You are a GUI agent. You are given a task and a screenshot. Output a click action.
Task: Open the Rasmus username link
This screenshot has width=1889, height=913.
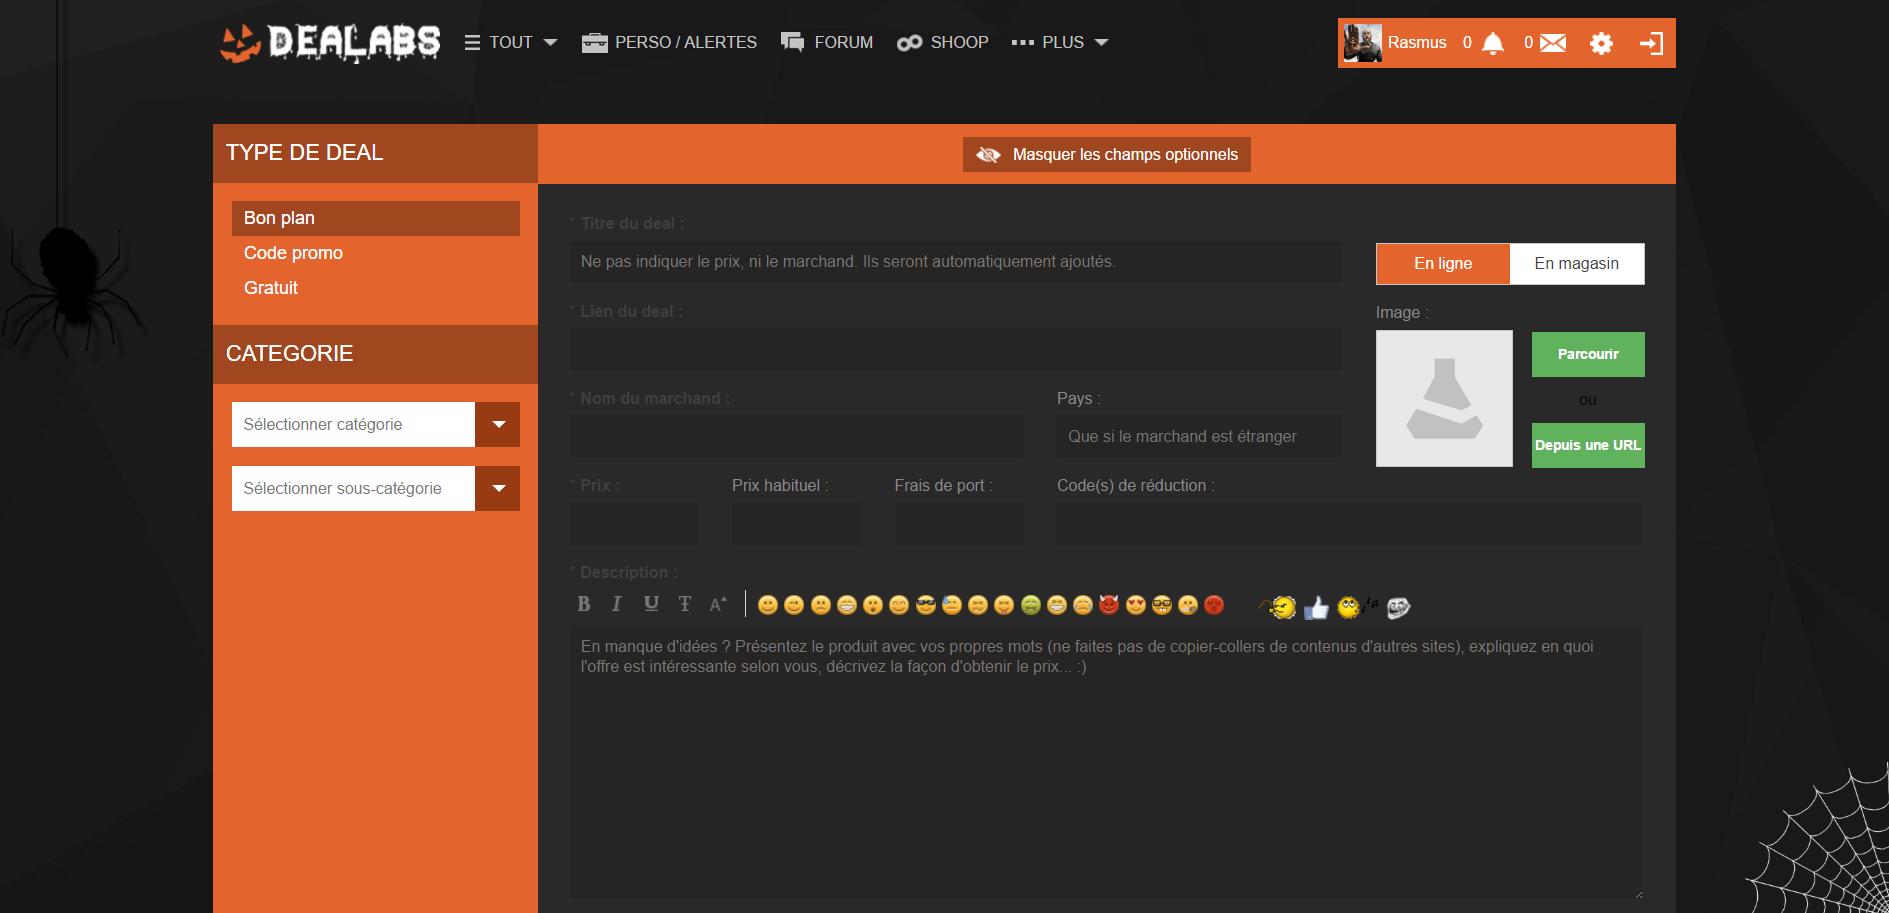point(1417,43)
